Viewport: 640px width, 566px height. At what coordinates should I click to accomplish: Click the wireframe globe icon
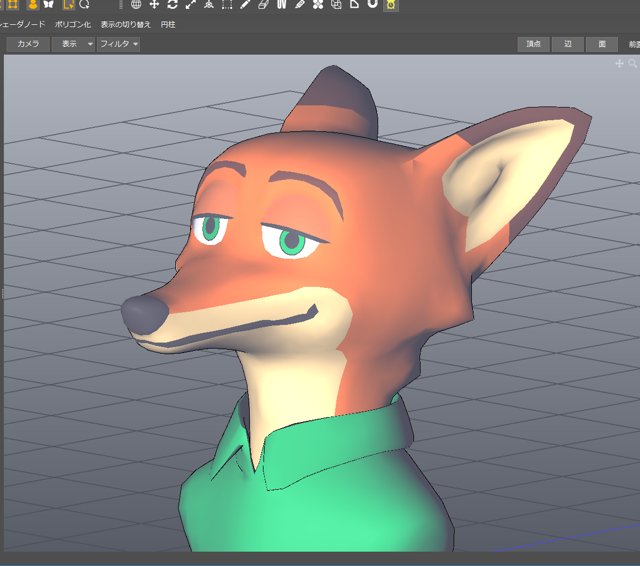[x=136, y=4]
